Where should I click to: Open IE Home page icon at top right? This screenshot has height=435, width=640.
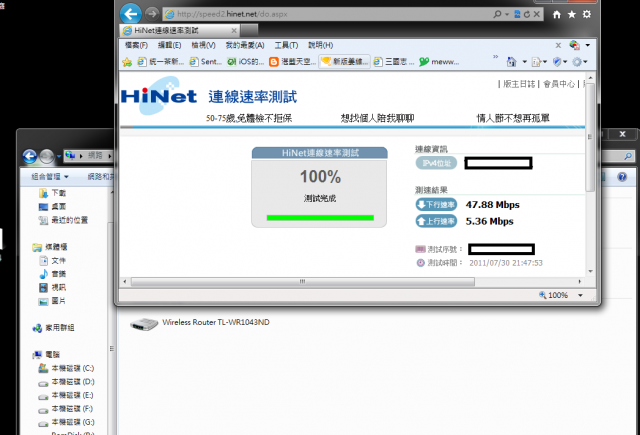[x=556, y=14]
